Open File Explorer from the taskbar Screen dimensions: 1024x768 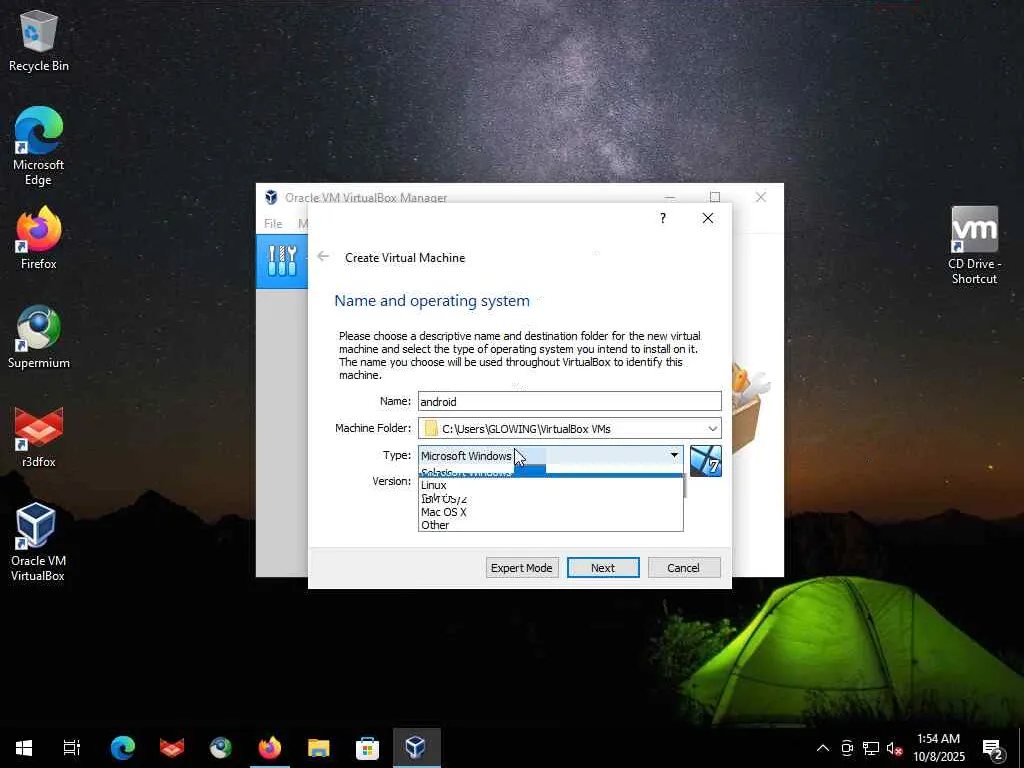click(319, 748)
